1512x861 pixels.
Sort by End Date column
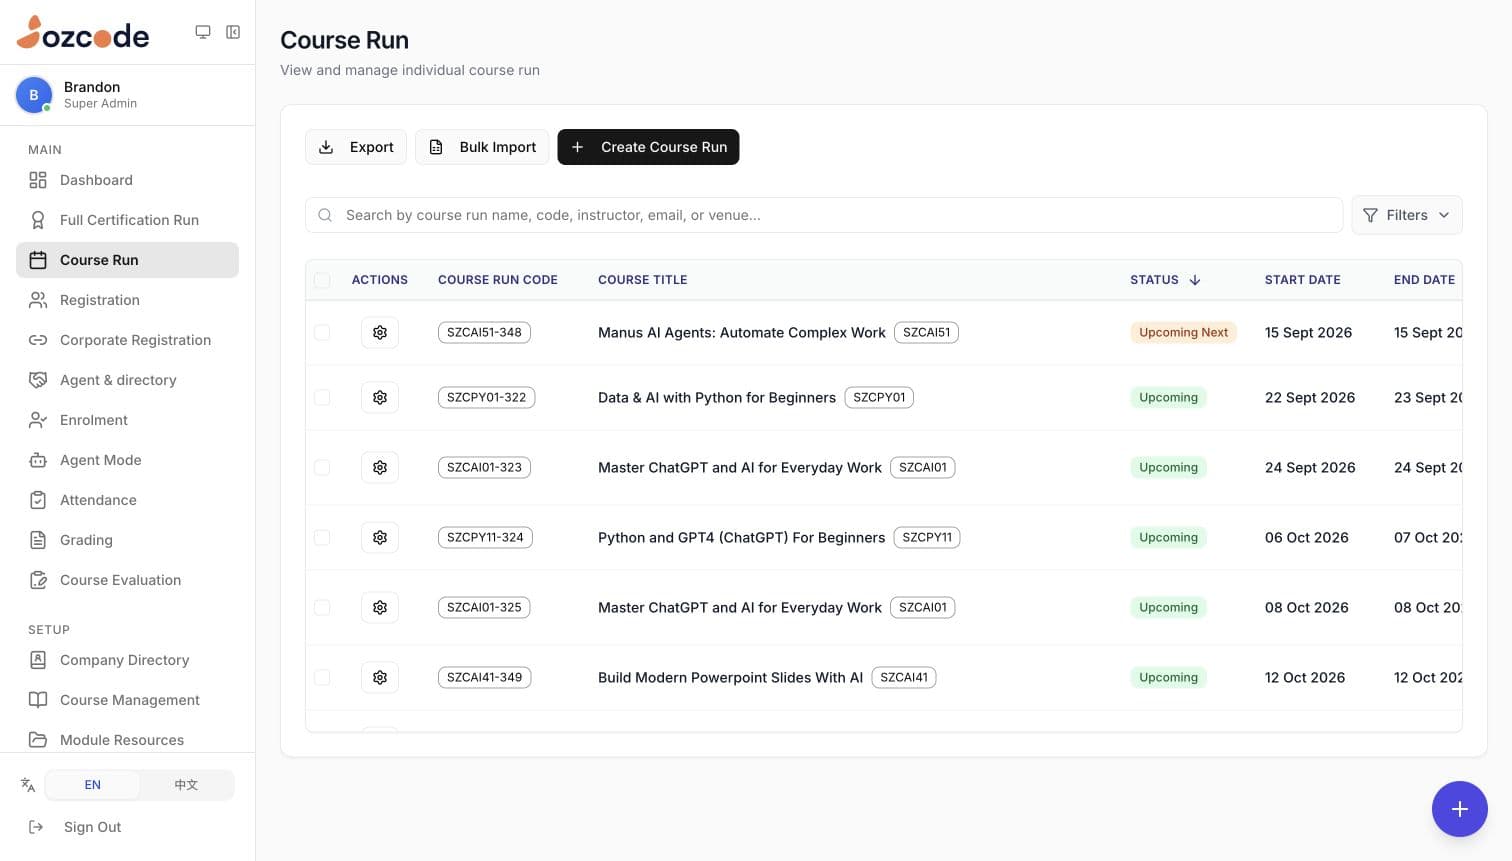pos(1424,280)
